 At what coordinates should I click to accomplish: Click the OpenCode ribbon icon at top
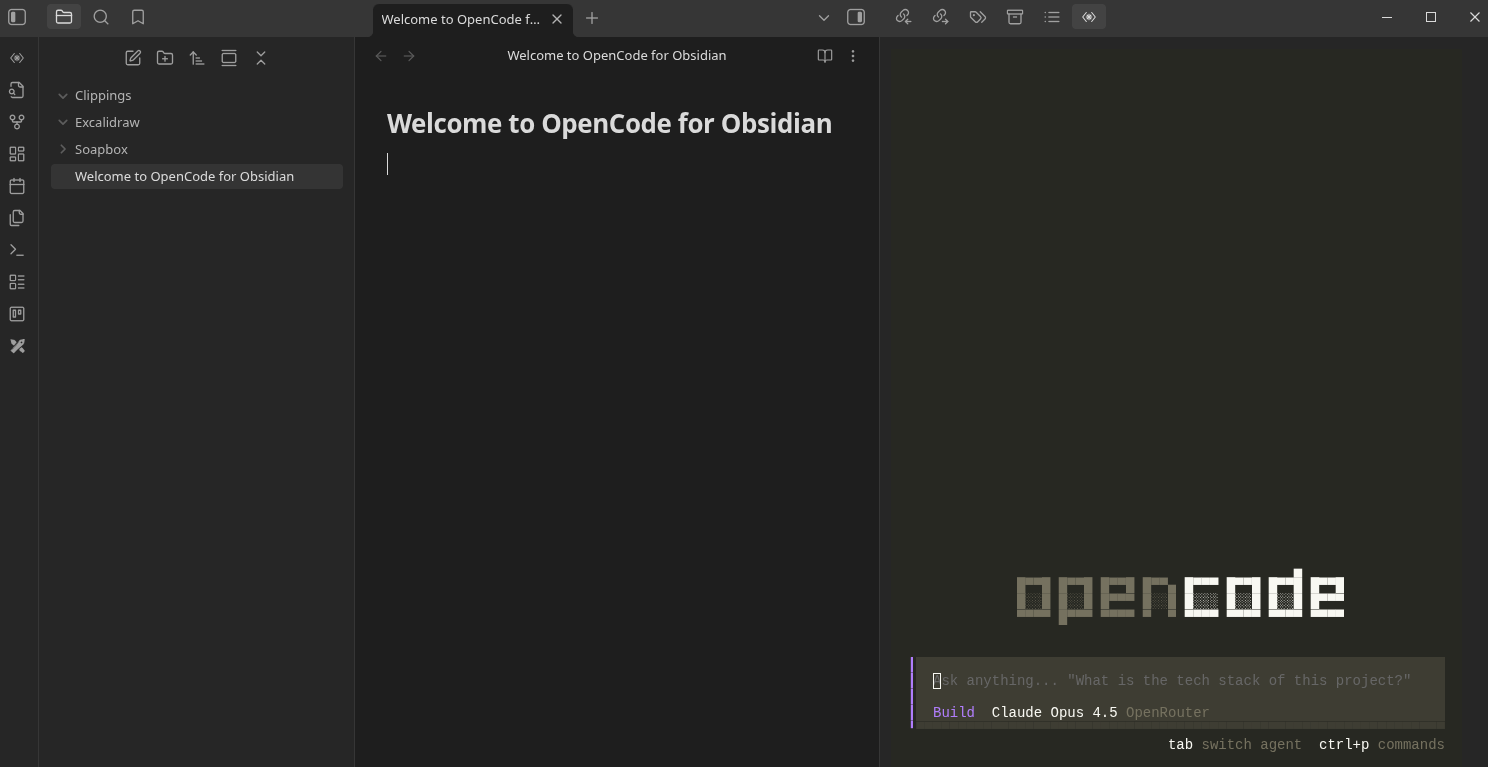coord(17,58)
